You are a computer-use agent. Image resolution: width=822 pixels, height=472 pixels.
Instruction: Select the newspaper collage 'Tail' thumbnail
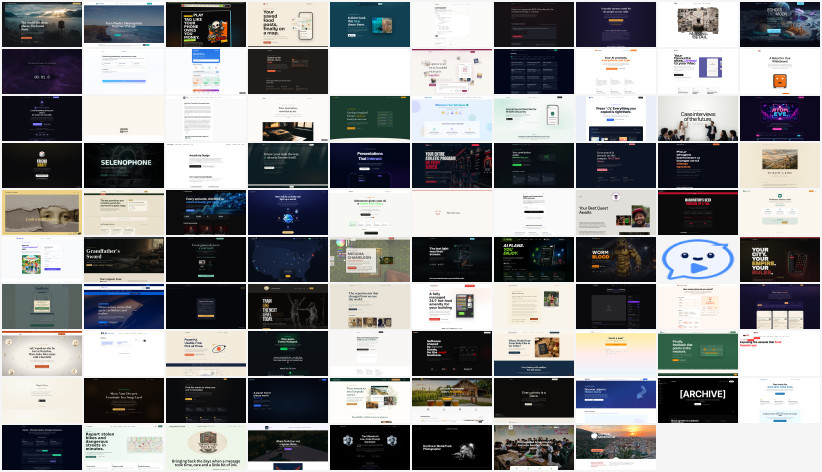pos(698,25)
